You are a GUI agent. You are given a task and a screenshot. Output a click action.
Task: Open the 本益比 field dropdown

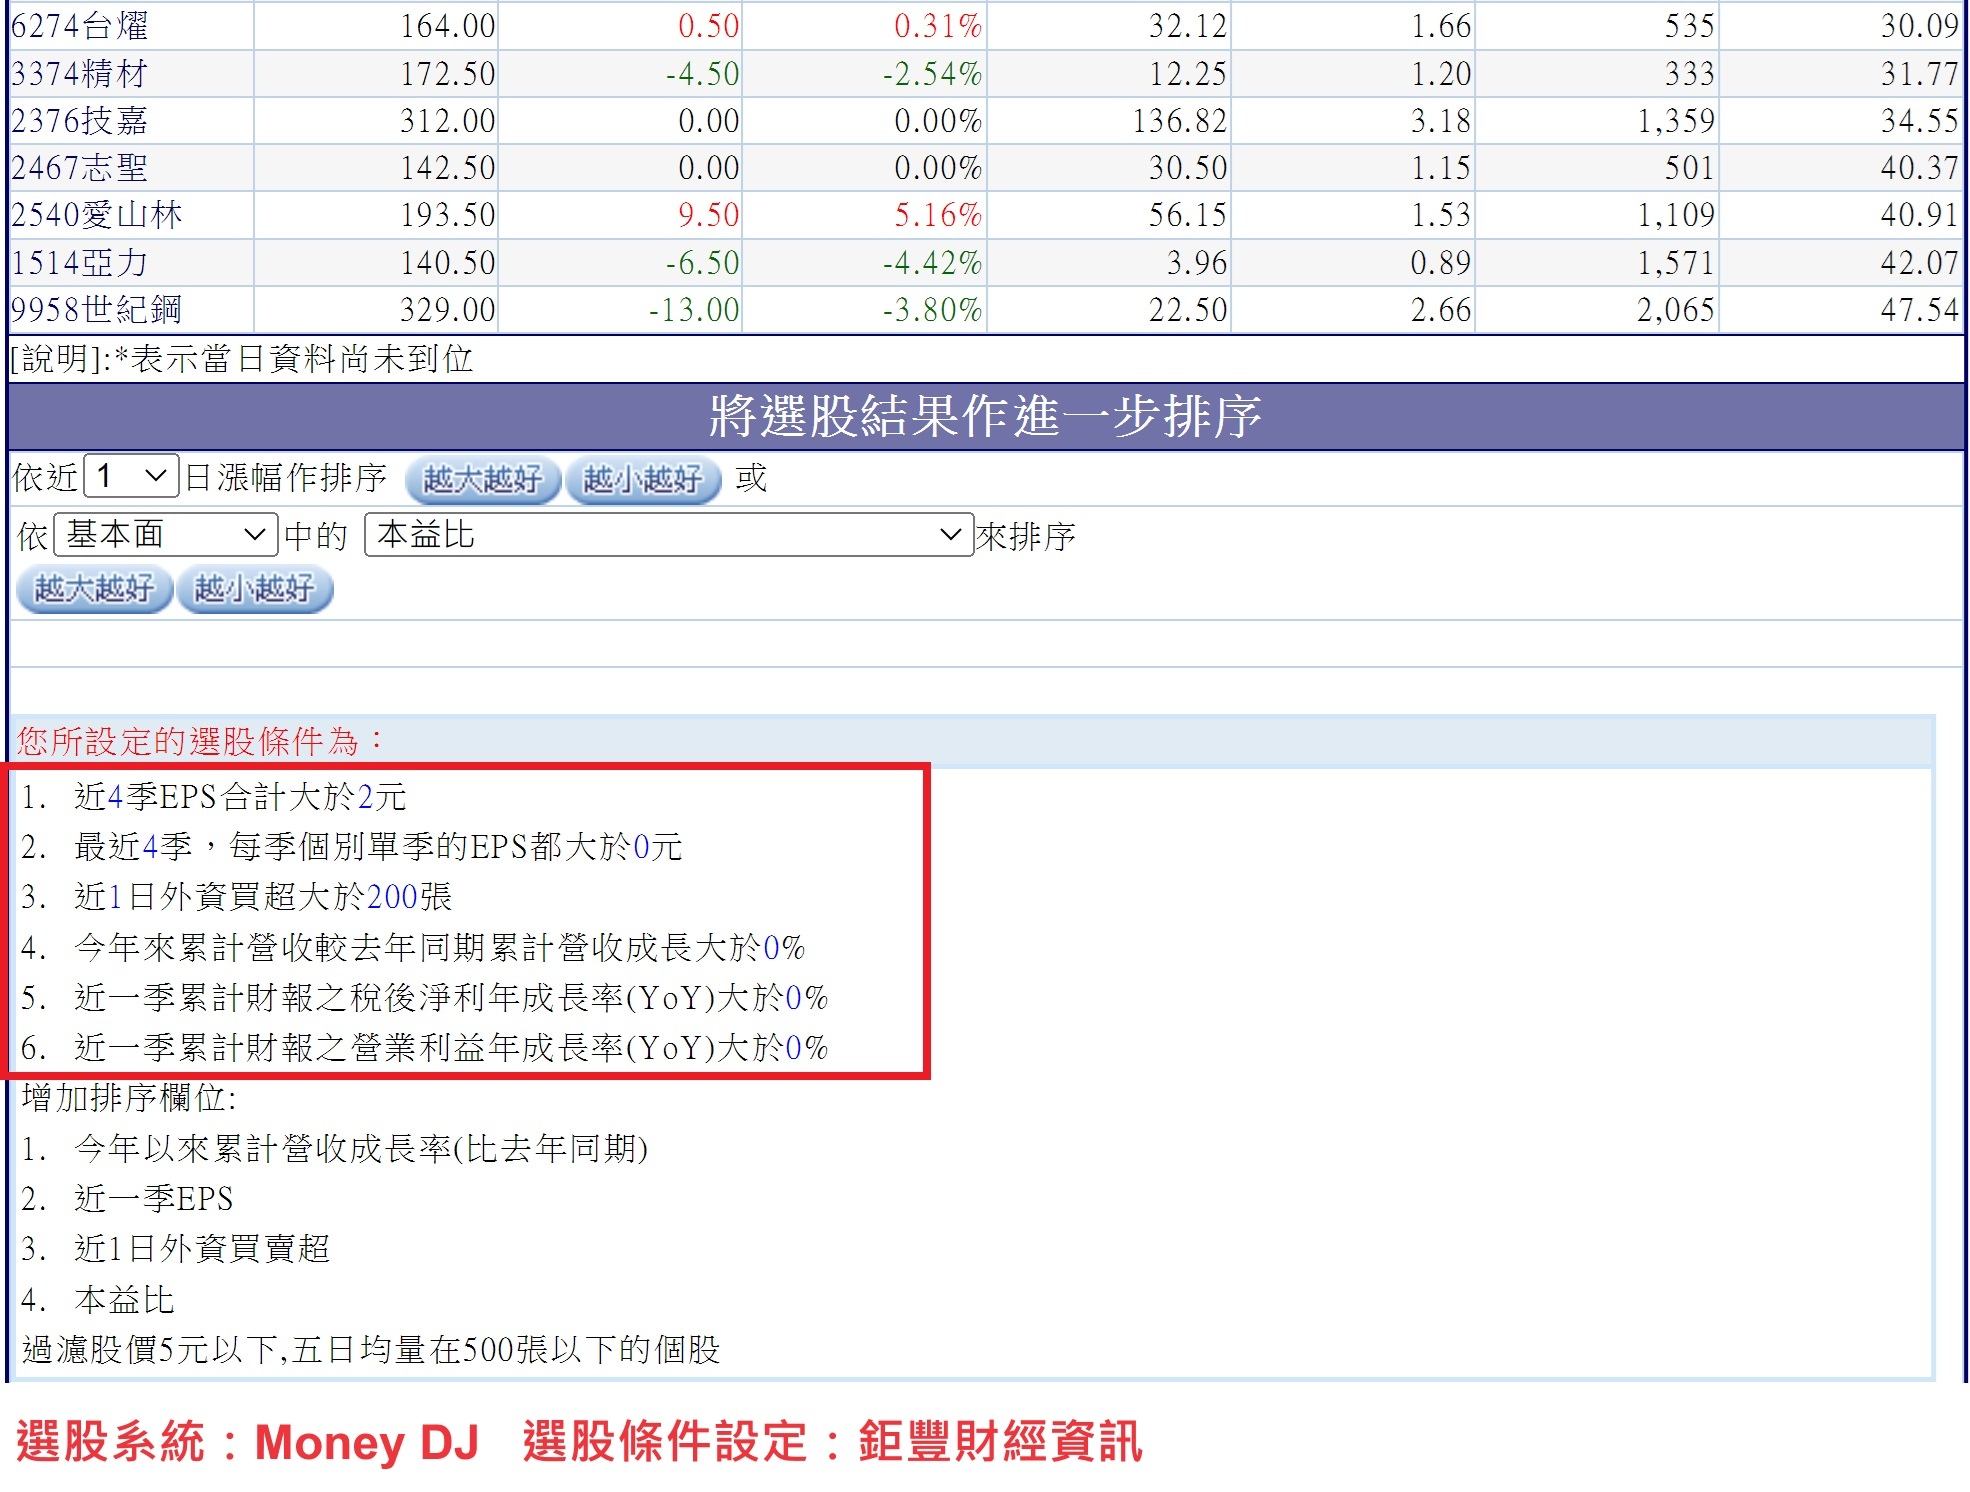coord(668,535)
